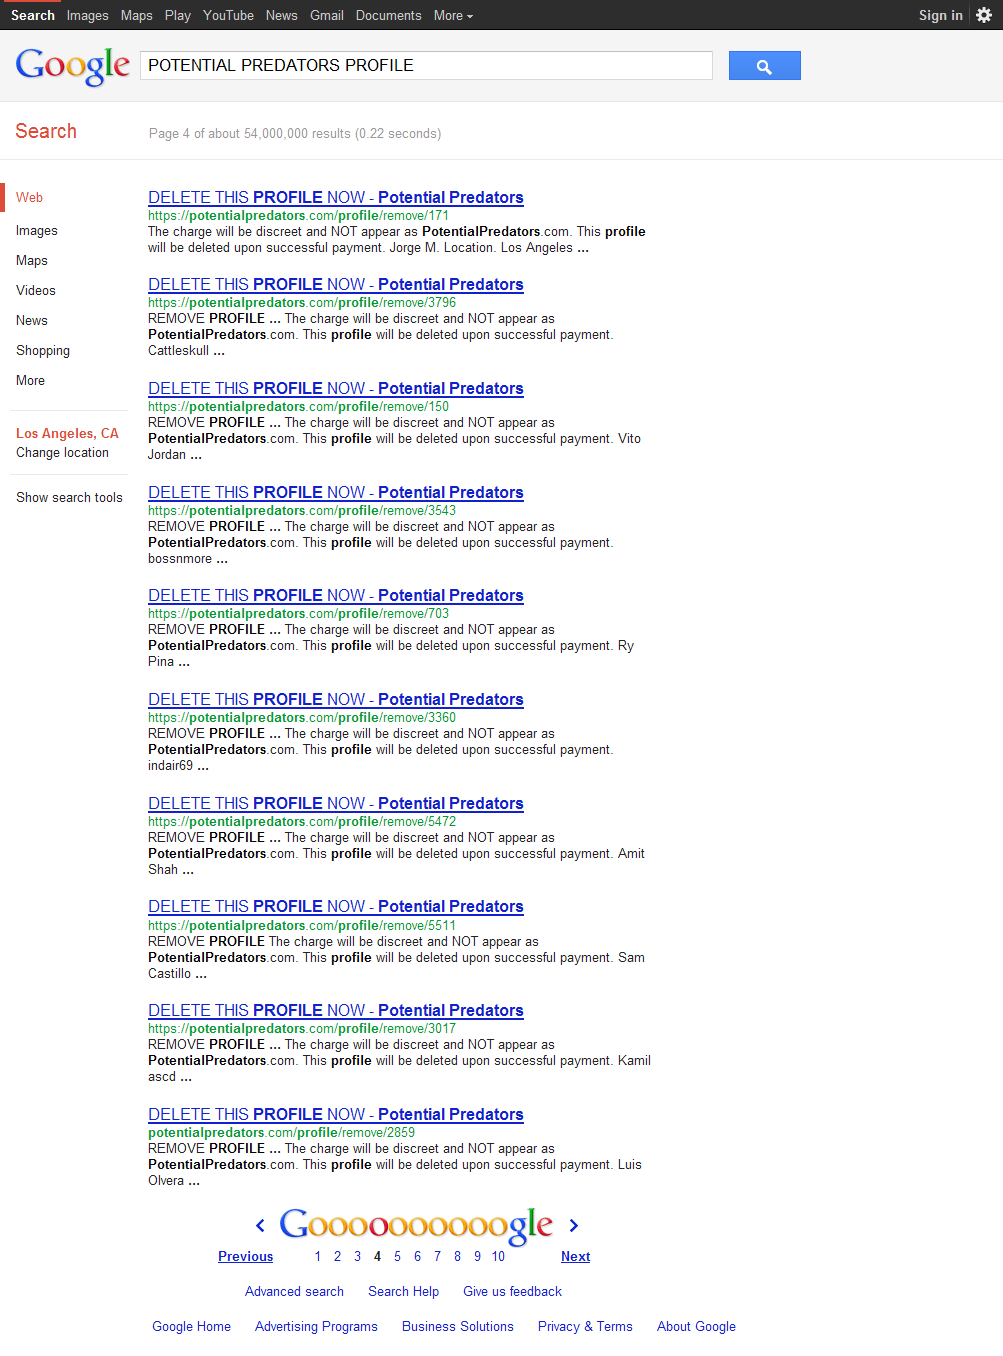This screenshot has width=1003, height=1356.
Task: Go to results page 5
Action: tap(397, 1256)
